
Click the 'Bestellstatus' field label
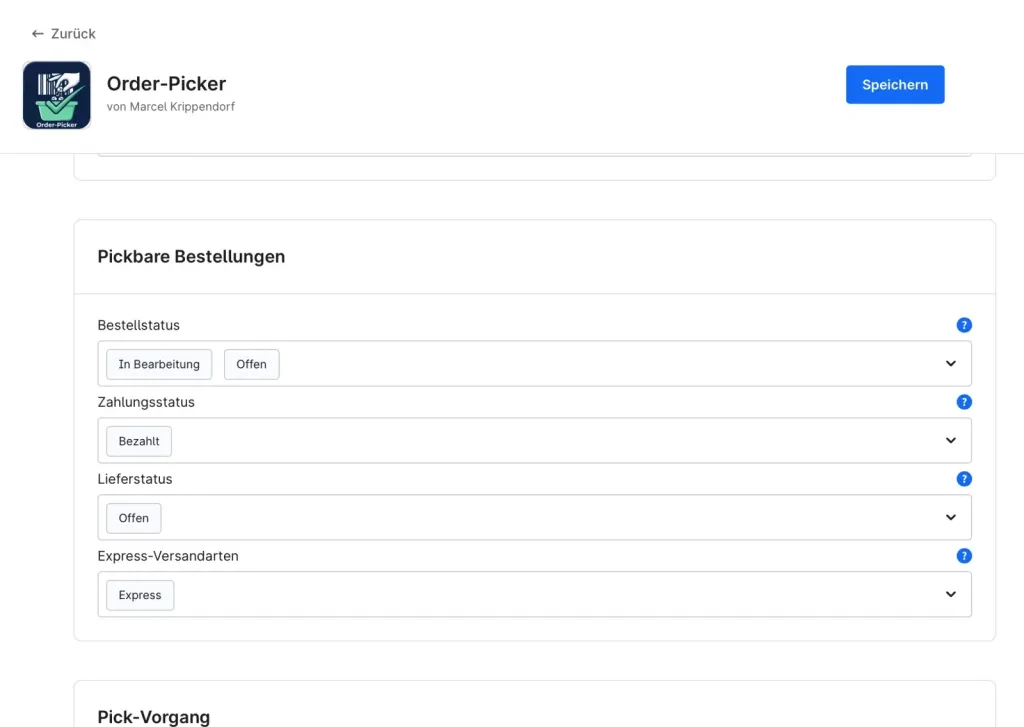point(138,325)
